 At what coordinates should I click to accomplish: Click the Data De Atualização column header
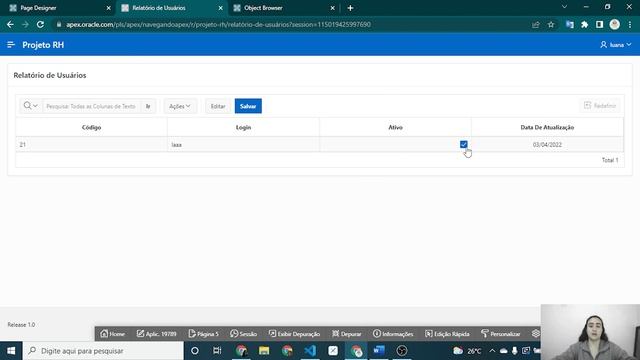pos(547,127)
